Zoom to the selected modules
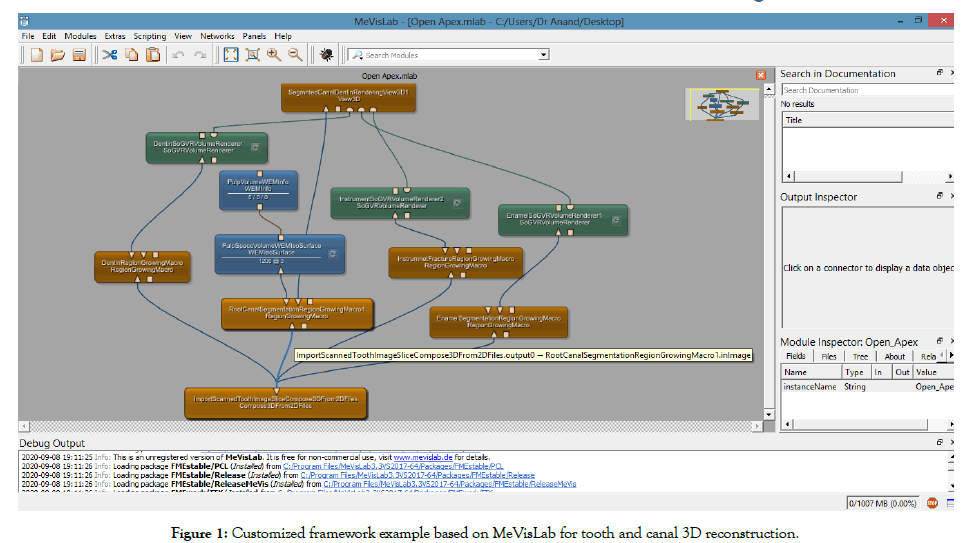 (x=252, y=55)
